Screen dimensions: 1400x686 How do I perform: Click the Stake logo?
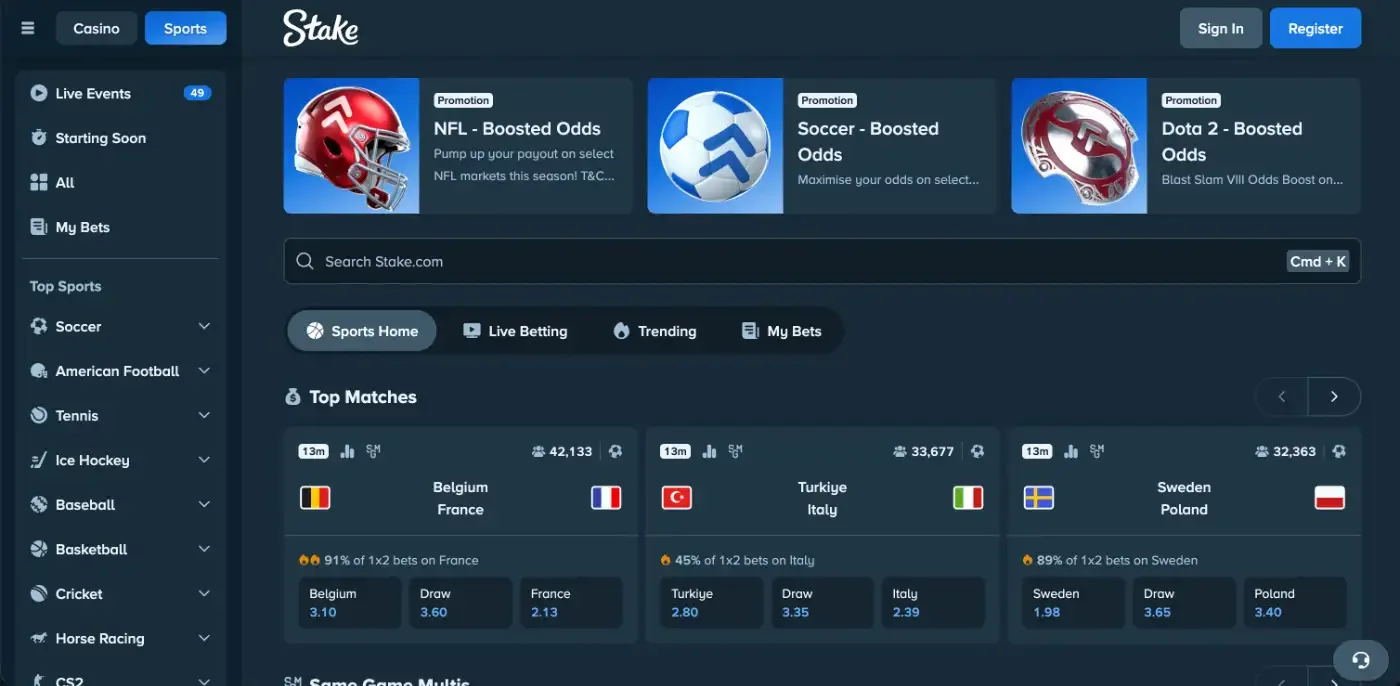click(x=321, y=28)
